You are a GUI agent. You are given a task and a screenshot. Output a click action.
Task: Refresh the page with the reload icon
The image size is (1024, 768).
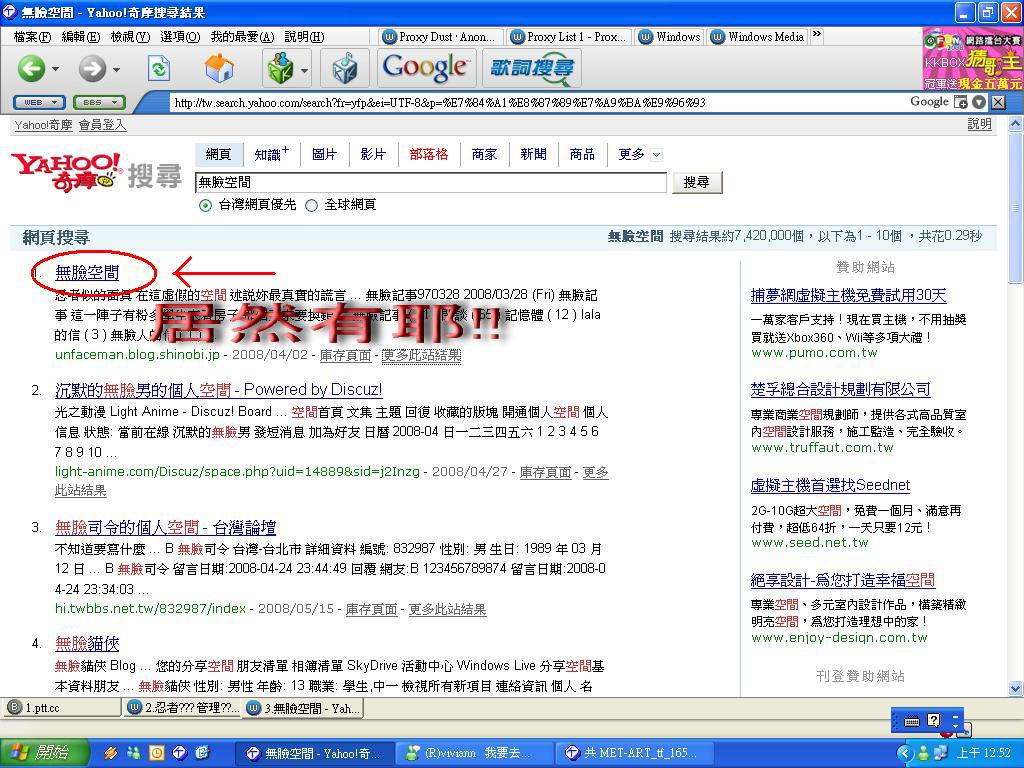tap(158, 68)
